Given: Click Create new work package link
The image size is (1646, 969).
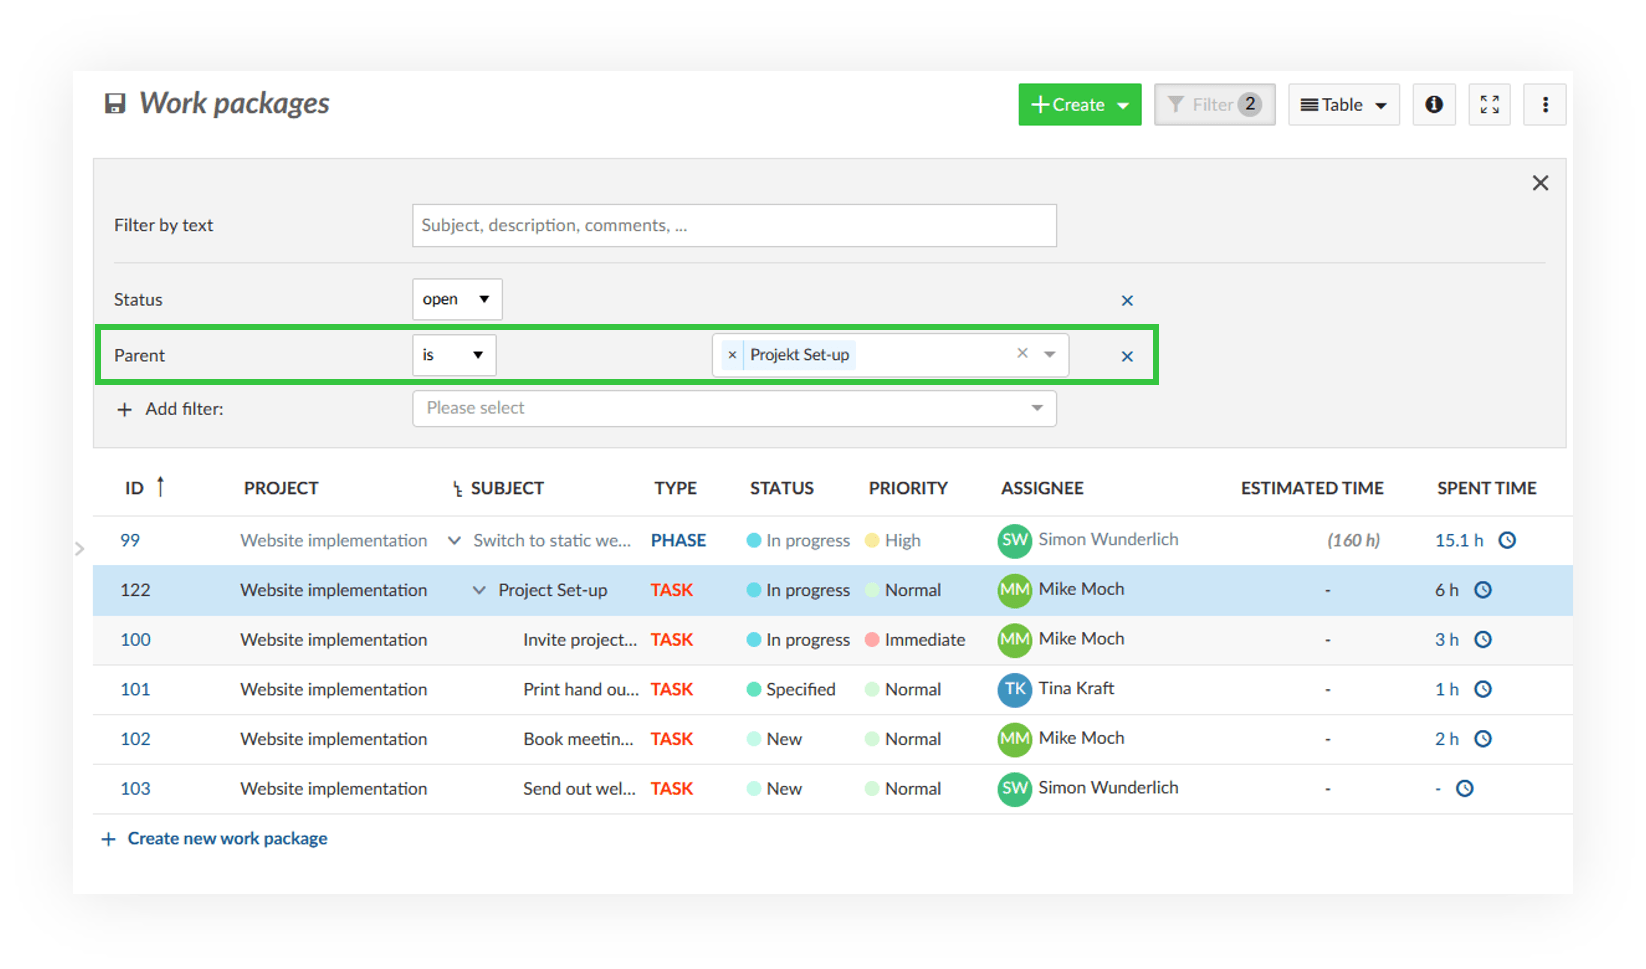Looking at the screenshot, I should (227, 839).
